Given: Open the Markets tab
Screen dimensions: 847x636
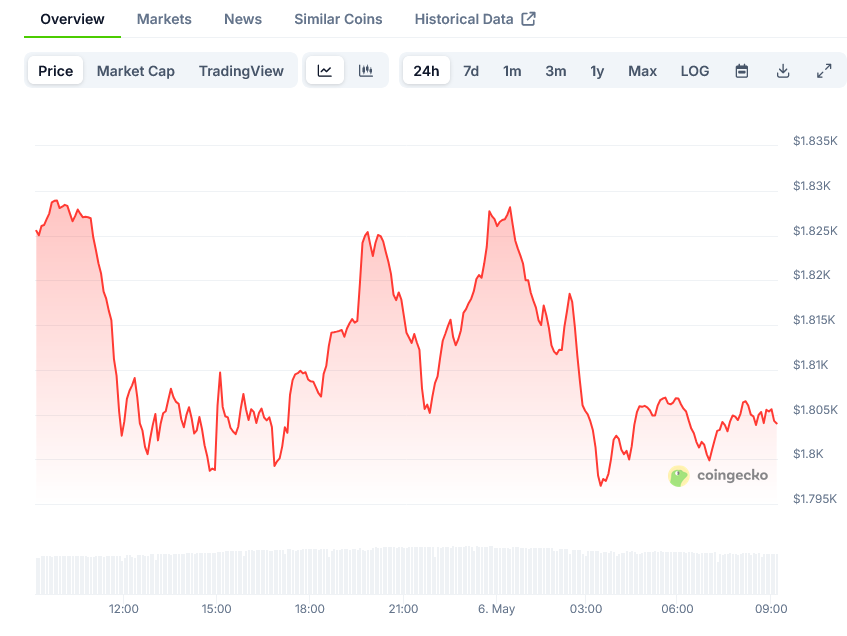Looking at the screenshot, I should pos(164,19).
